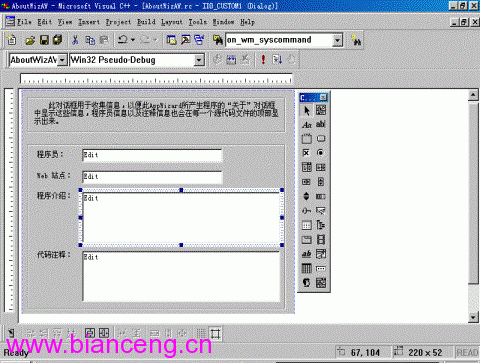The height and width of the screenshot is (363, 480).
Task: Choose the Radio Button control tool
Action: (x=321, y=153)
